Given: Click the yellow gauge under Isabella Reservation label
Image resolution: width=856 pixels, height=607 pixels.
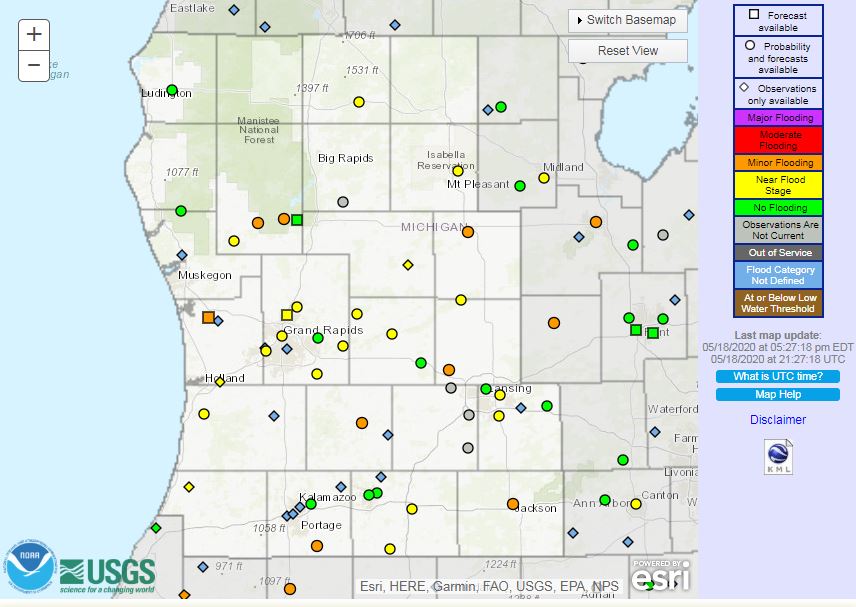Looking at the screenshot, I should [x=458, y=171].
